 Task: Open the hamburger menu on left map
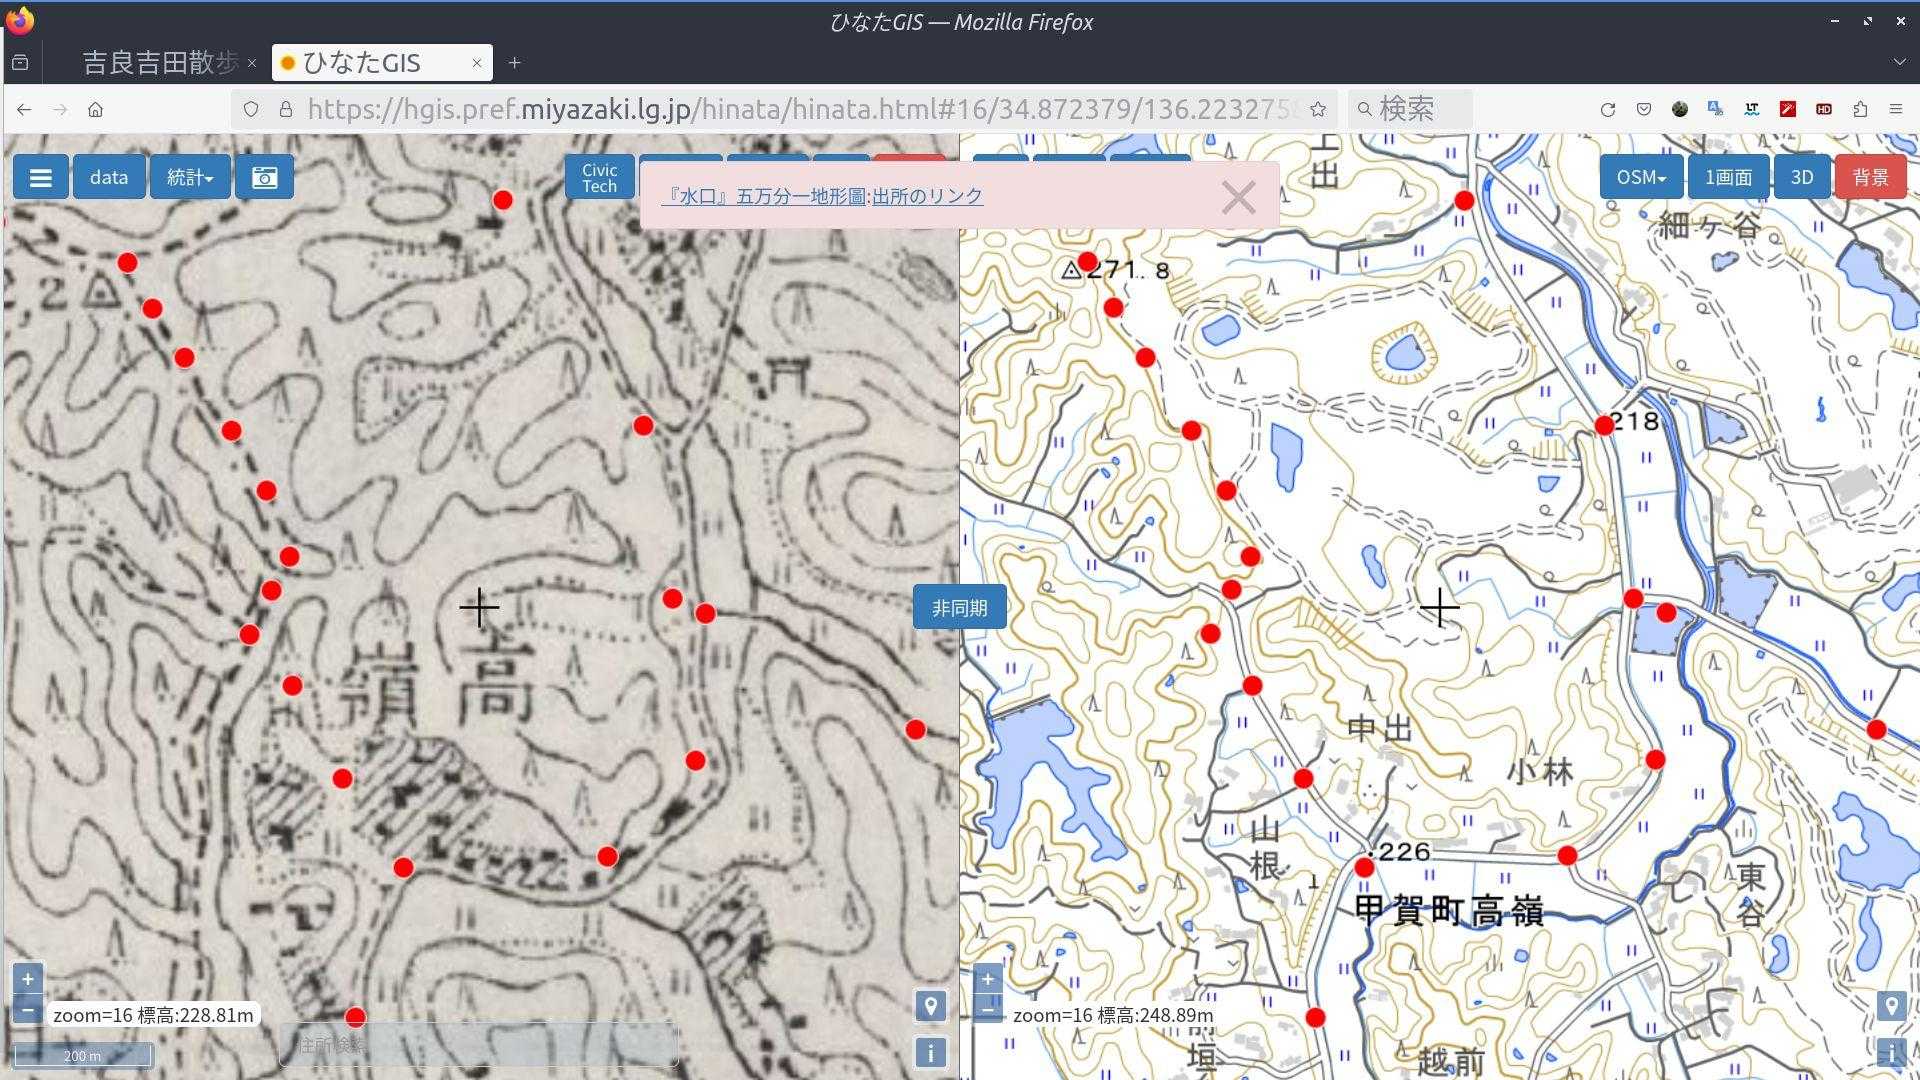41,177
